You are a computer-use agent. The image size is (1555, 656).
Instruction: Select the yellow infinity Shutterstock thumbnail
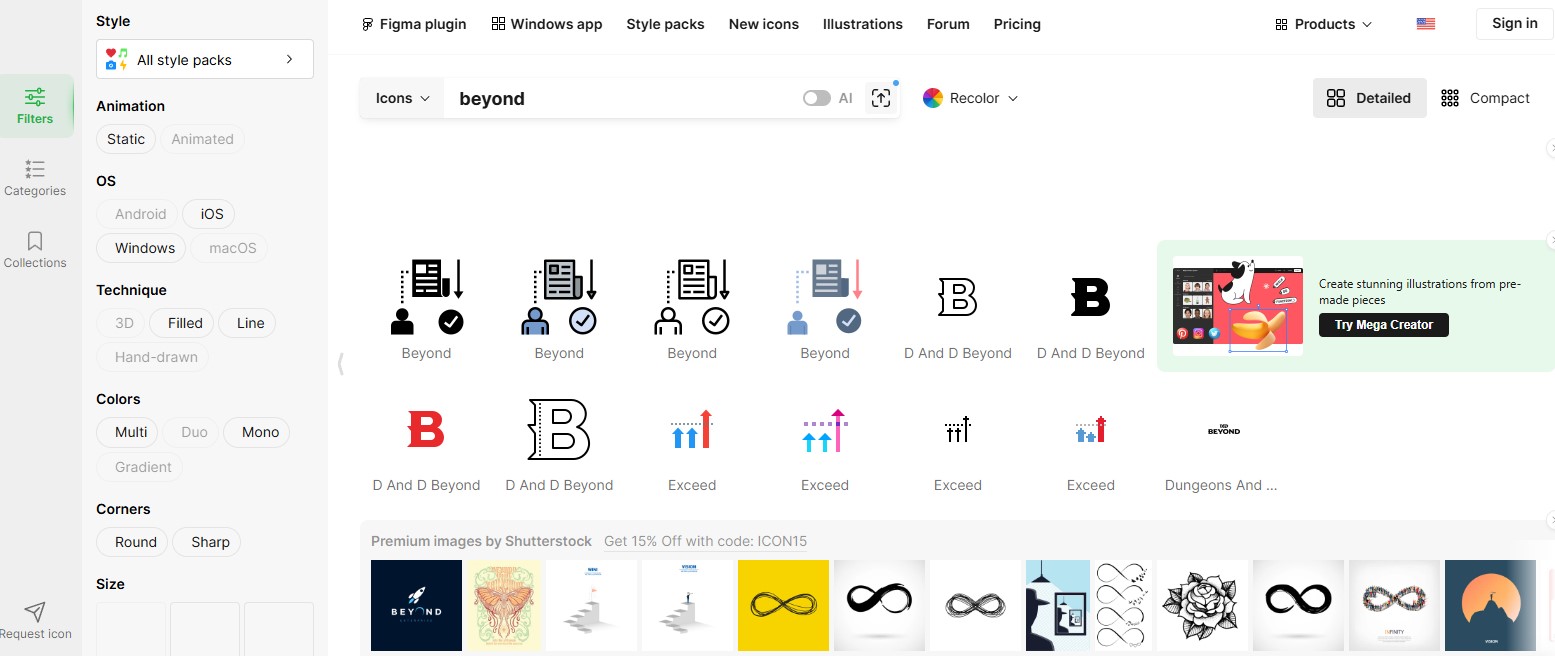click(783, 605)
